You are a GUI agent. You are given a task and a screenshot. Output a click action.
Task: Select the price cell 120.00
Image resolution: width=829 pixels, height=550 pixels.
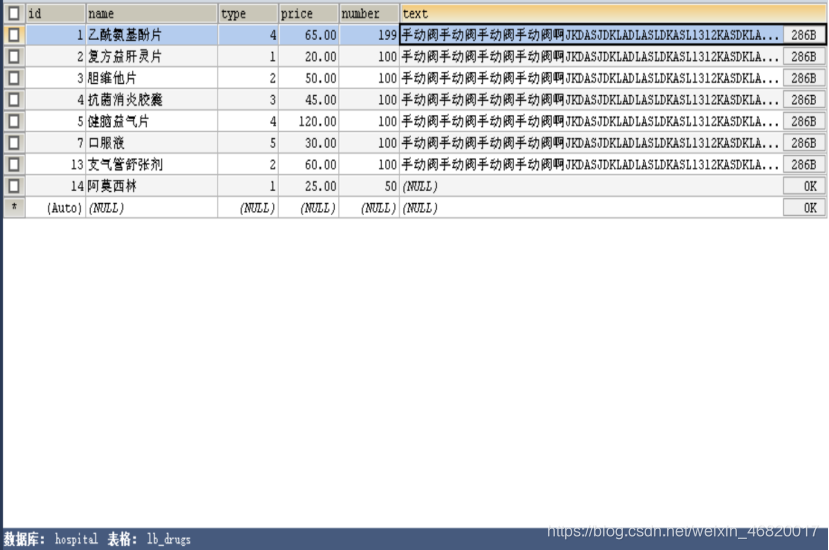click(x=308, y=121)
